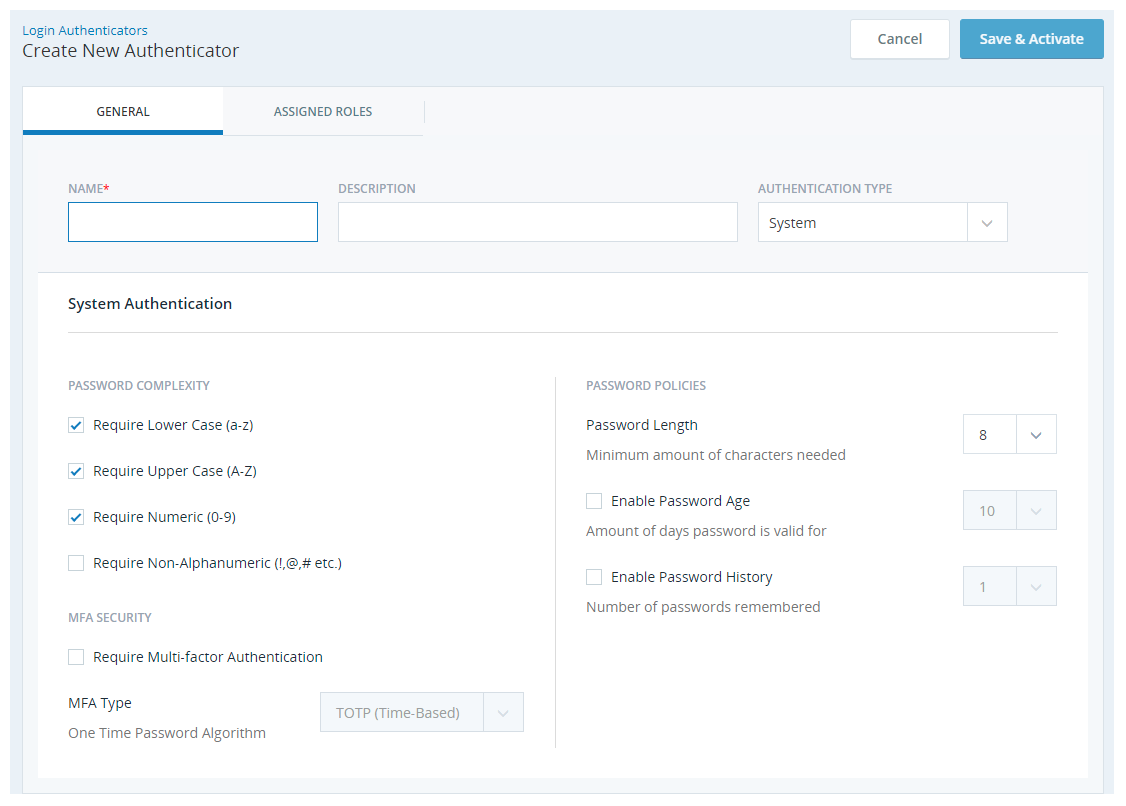This screenshot has width=1126, height=806.
Task: Click the Password Length value showing 8
Action: click(987, 433)
